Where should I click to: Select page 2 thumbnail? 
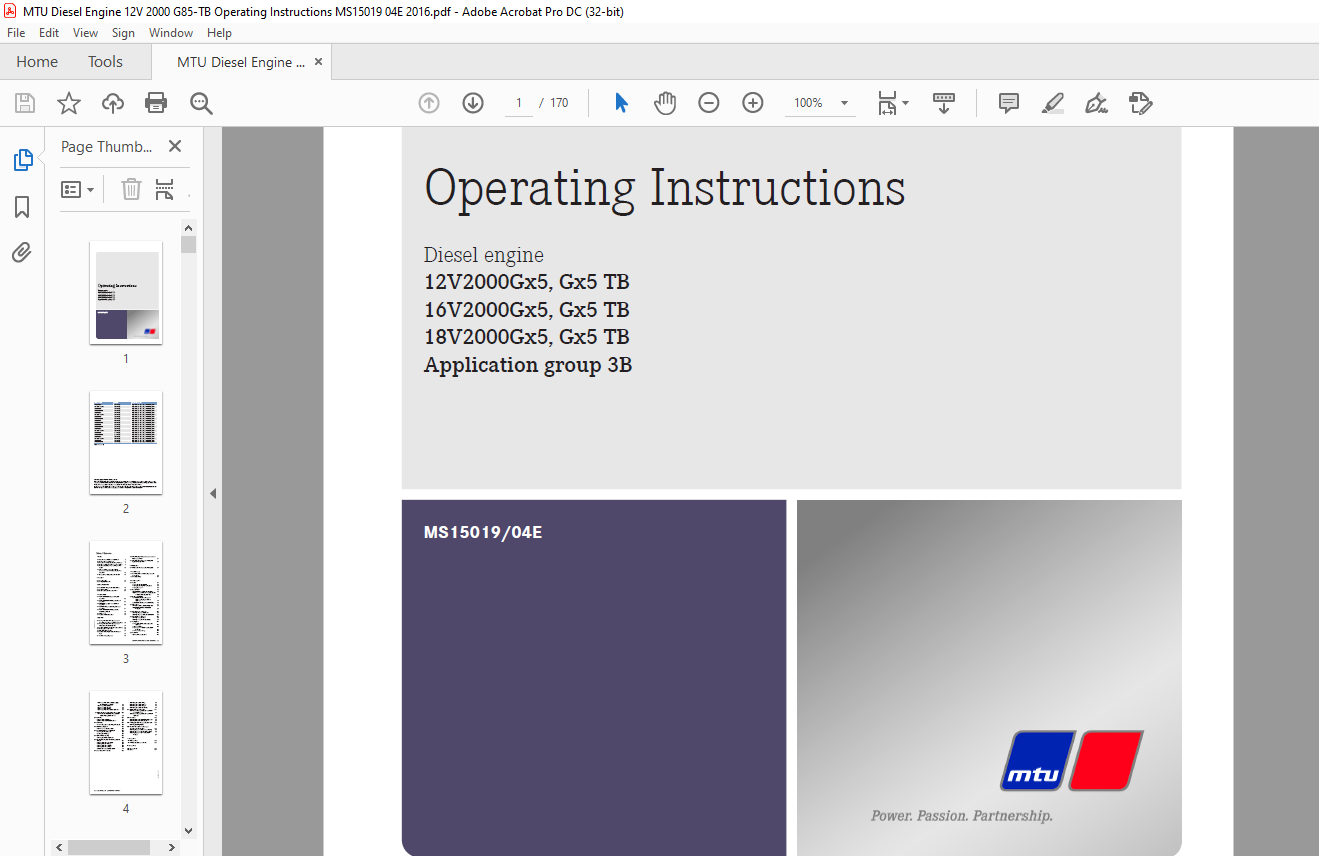point(126,443)
